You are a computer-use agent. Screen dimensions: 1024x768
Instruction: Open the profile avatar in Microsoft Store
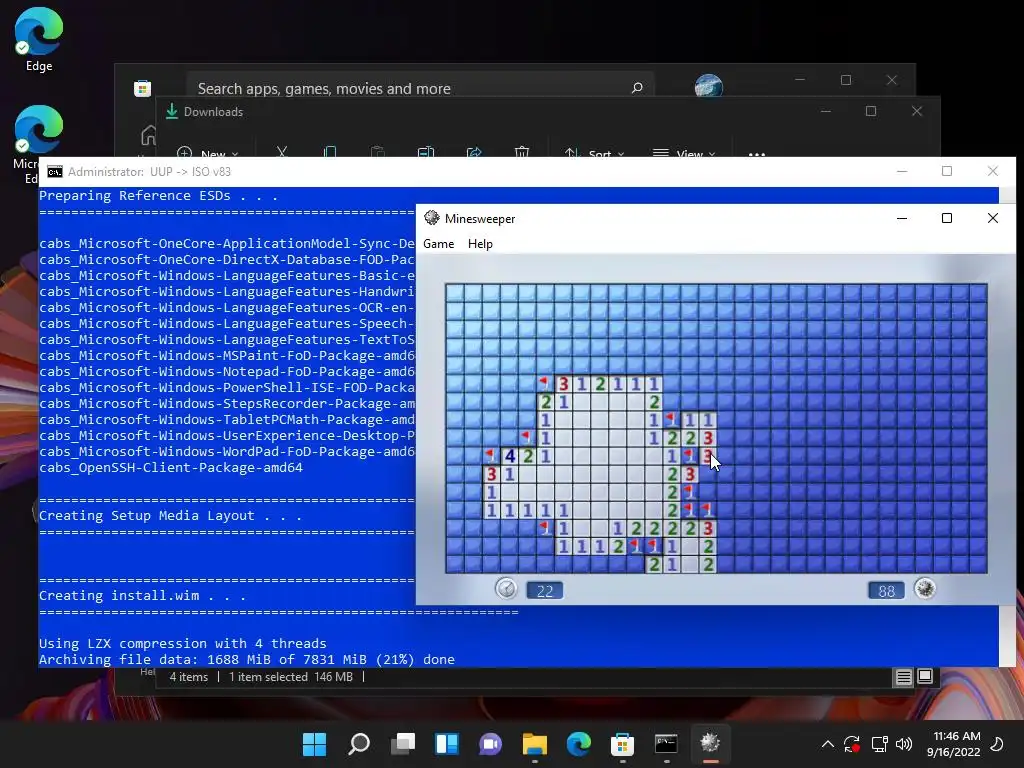tap(709, 86)
